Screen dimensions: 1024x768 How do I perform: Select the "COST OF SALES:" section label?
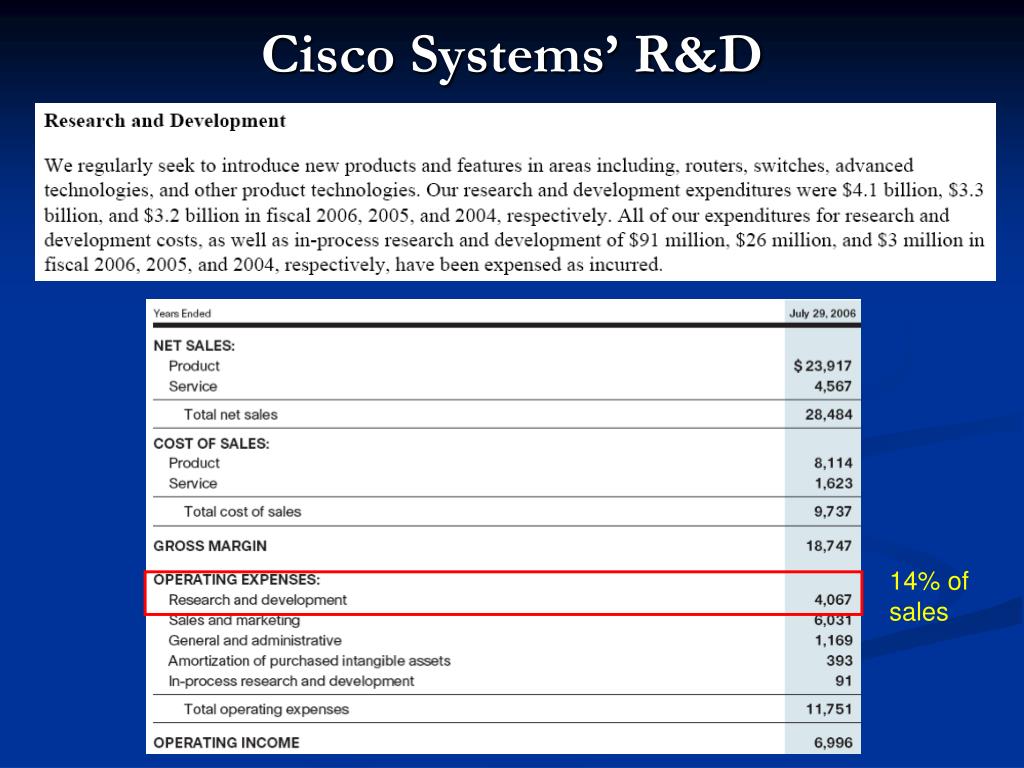[211, 443]
